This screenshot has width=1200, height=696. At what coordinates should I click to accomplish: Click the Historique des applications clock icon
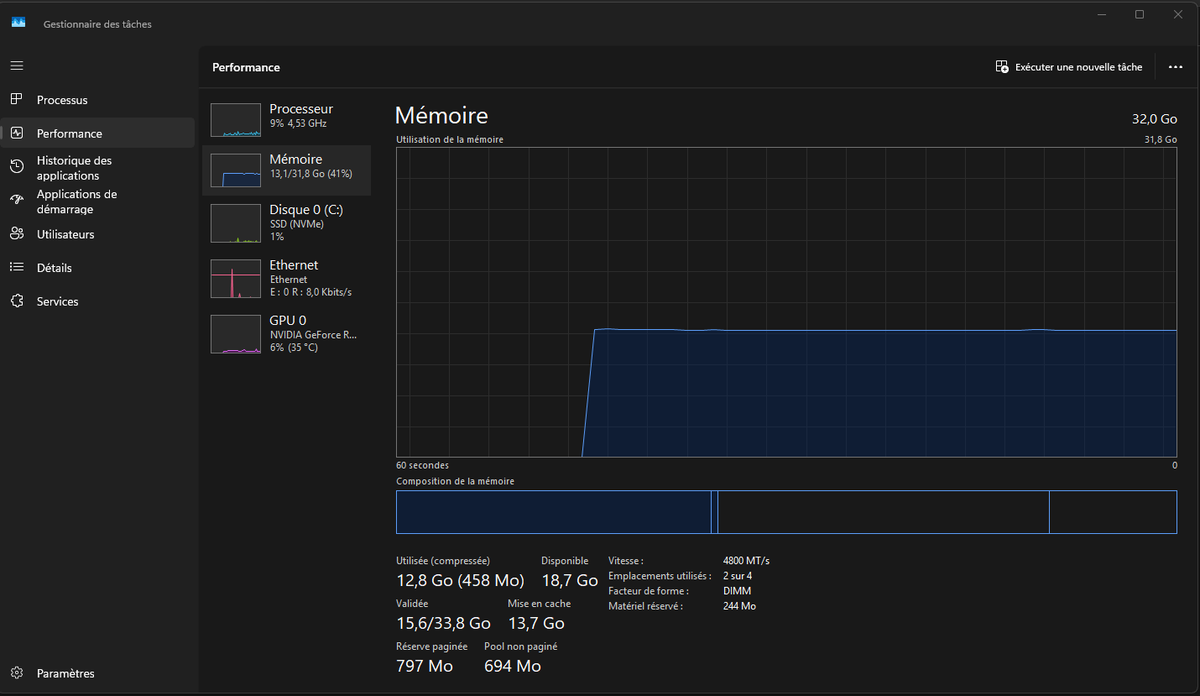(16, 167)
